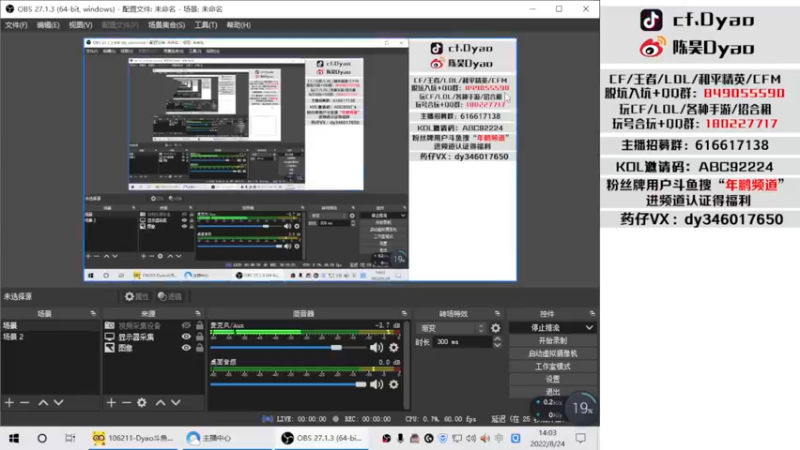The image size is (800, 450).
Task: Open the 文件(F) menu
Action: [x=16, y=25]
